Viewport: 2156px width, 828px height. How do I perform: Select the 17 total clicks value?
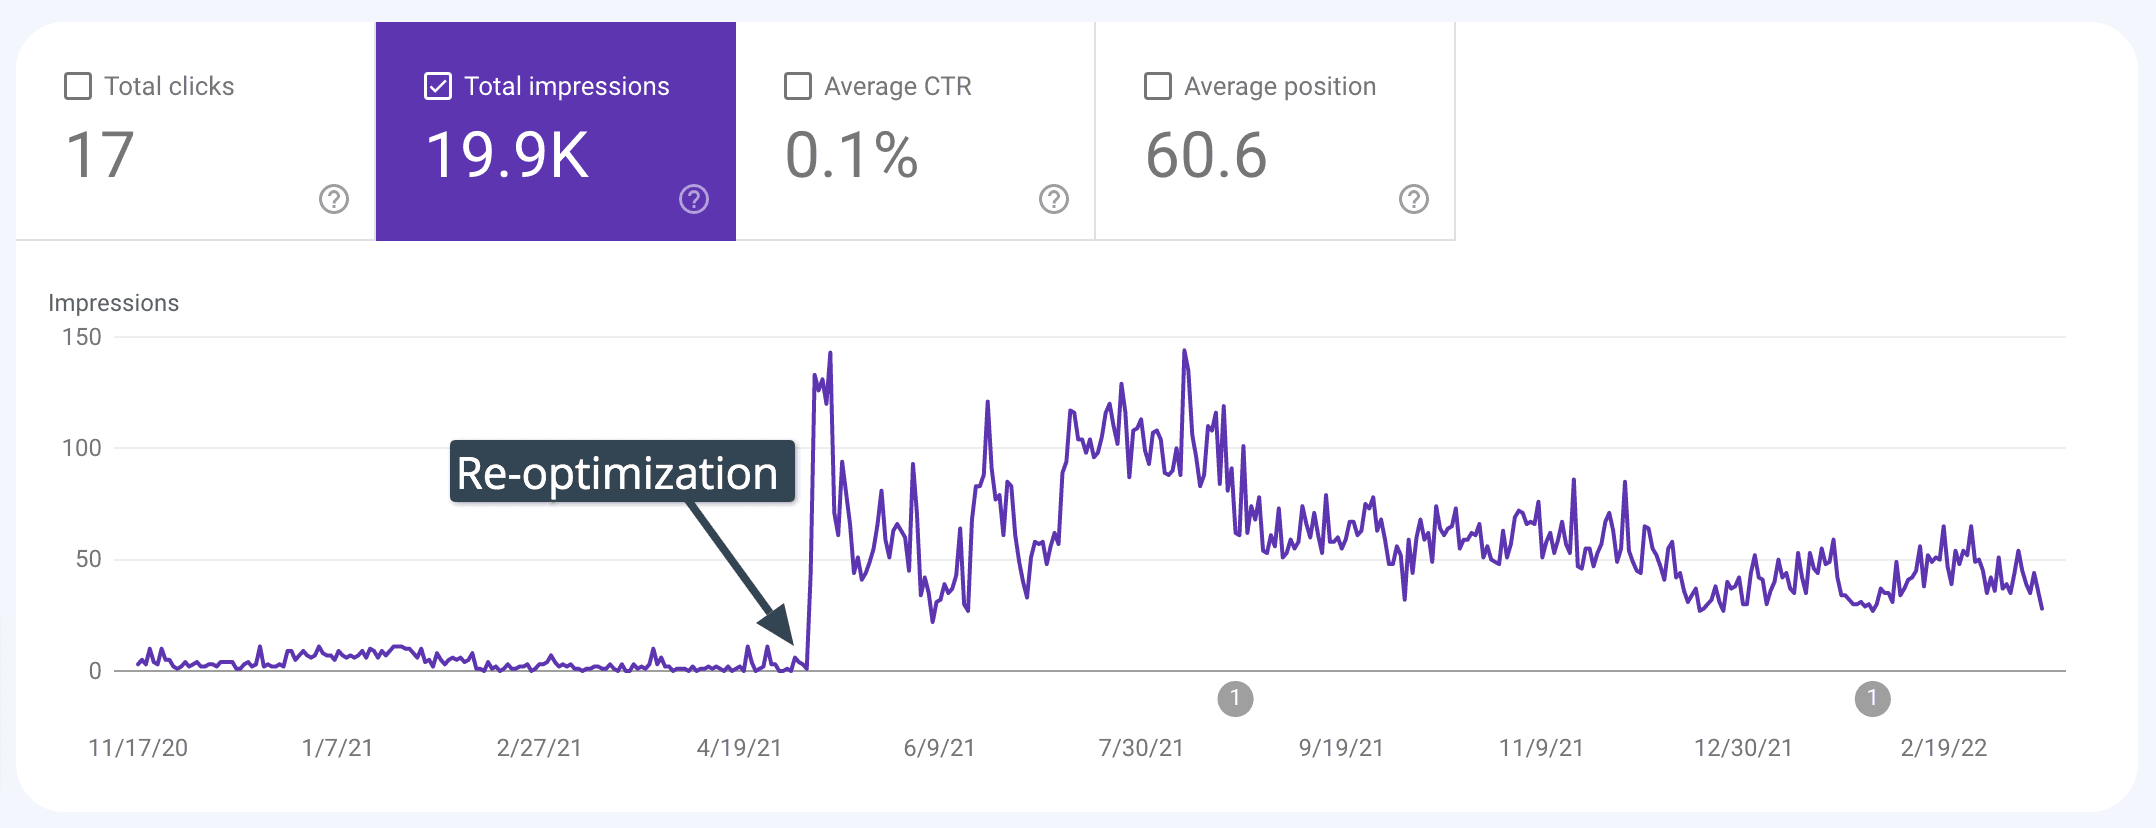pos(100,156)
